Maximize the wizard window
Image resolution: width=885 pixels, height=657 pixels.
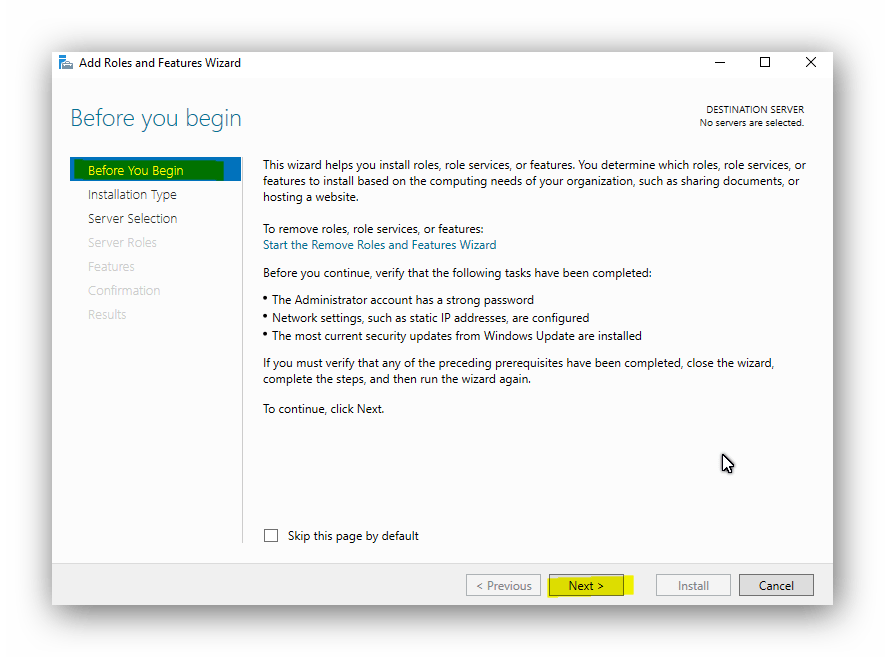pos(765,63)
